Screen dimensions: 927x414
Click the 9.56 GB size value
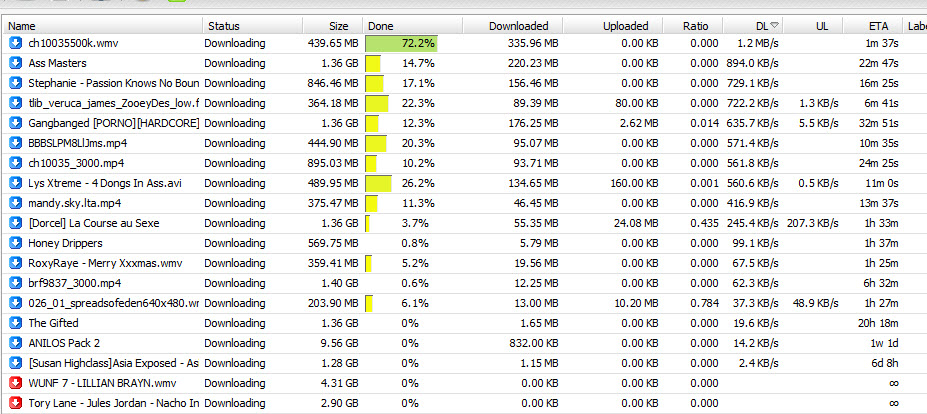(x=339, y=343)
